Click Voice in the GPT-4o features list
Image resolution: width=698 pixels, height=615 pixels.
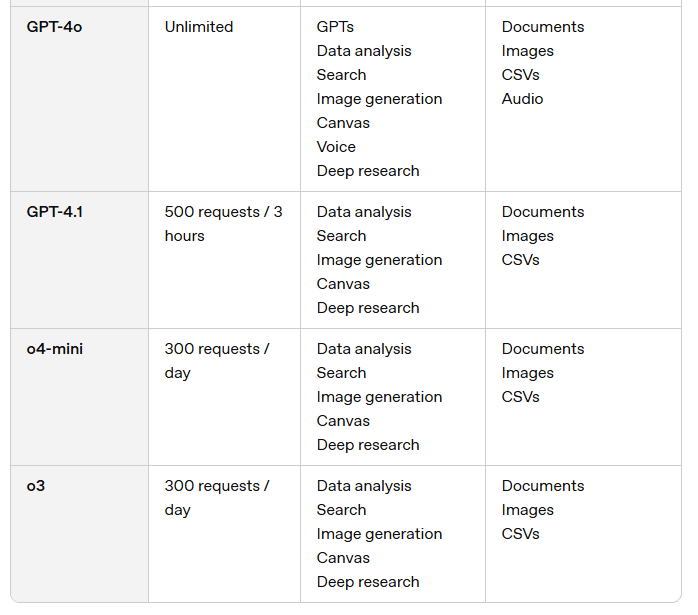click(x=336, y=147)
